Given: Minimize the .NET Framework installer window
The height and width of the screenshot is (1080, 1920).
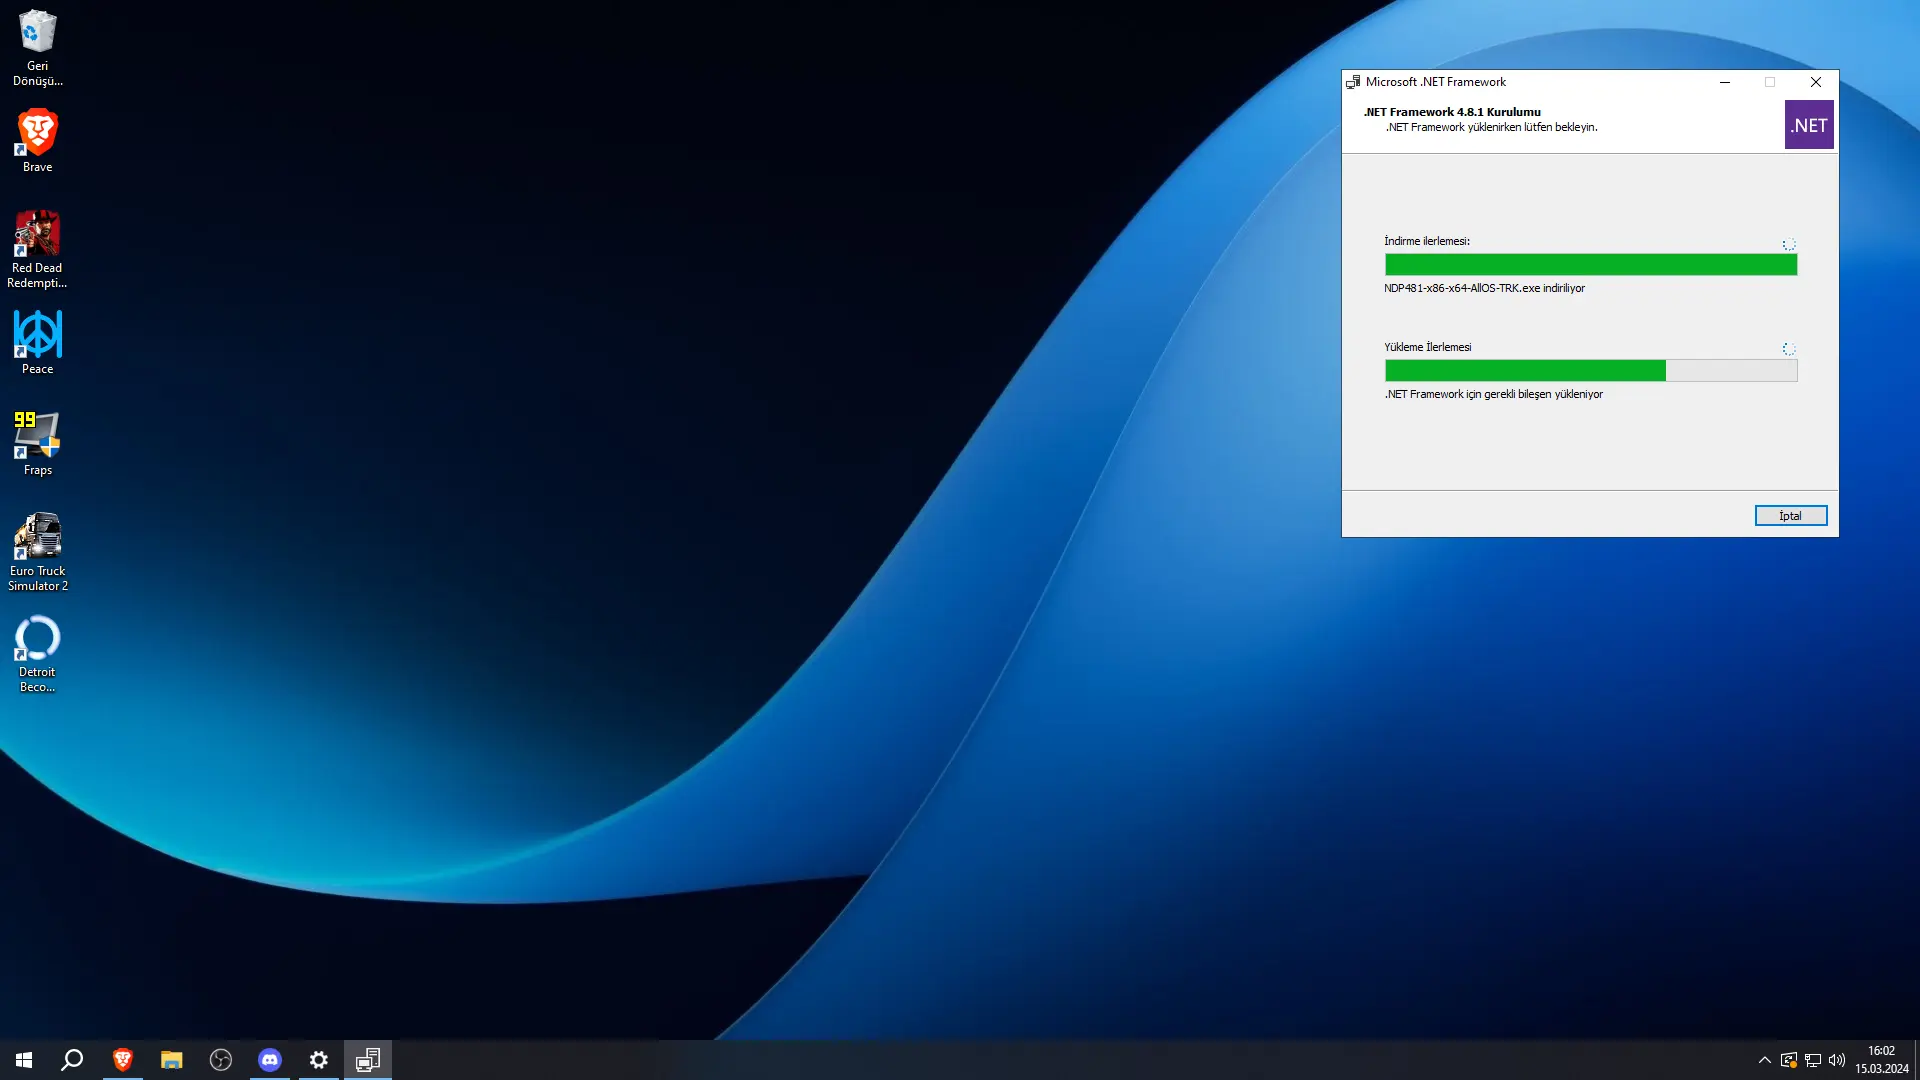Looking at the screenshot, I should [x=1725, y=82].
